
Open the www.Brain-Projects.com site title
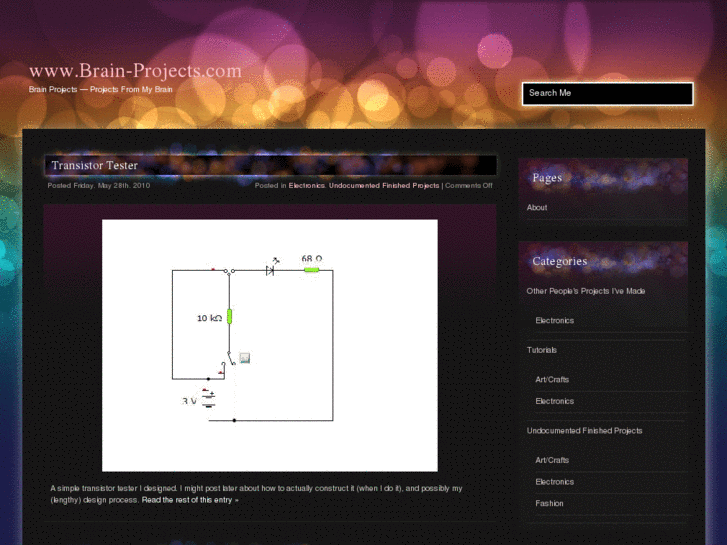pos(135,71)
